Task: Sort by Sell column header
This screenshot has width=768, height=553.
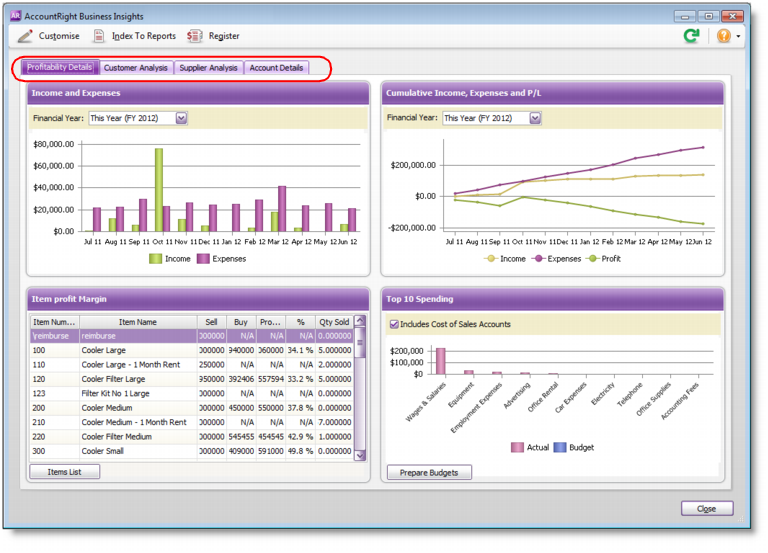Action: (212, 322)
